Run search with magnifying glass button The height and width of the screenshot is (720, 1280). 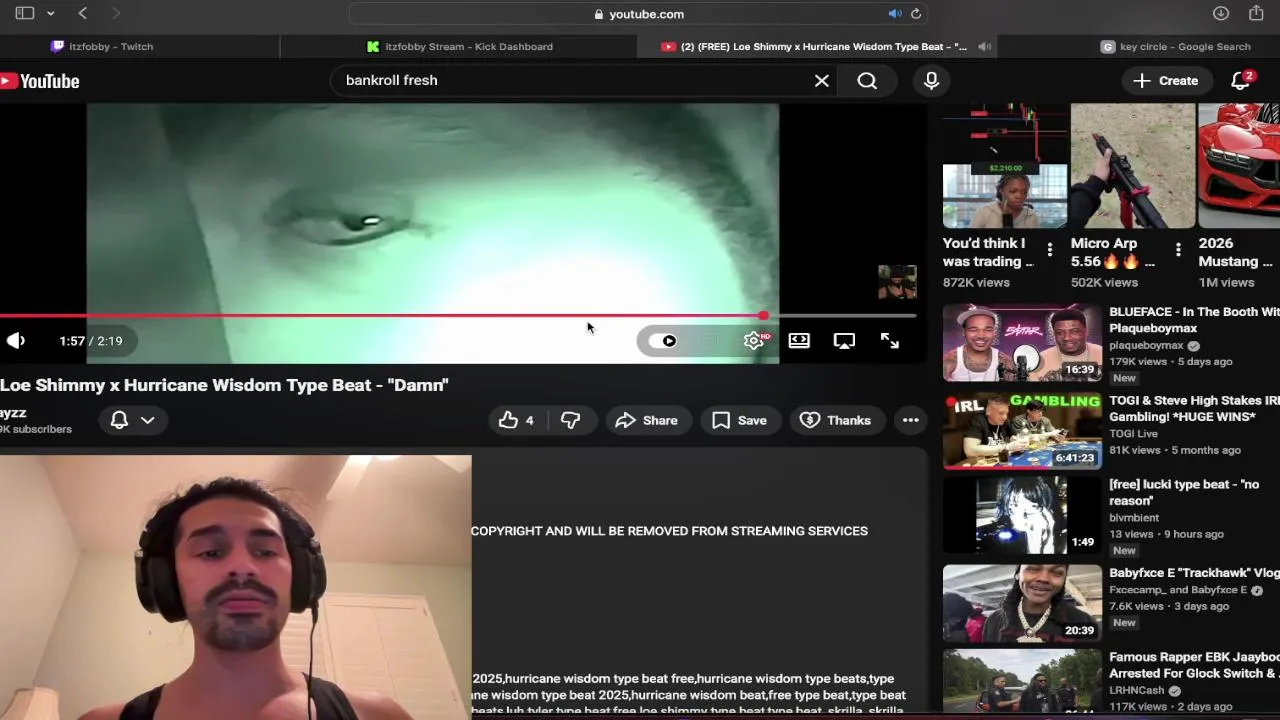coord(867,81)
